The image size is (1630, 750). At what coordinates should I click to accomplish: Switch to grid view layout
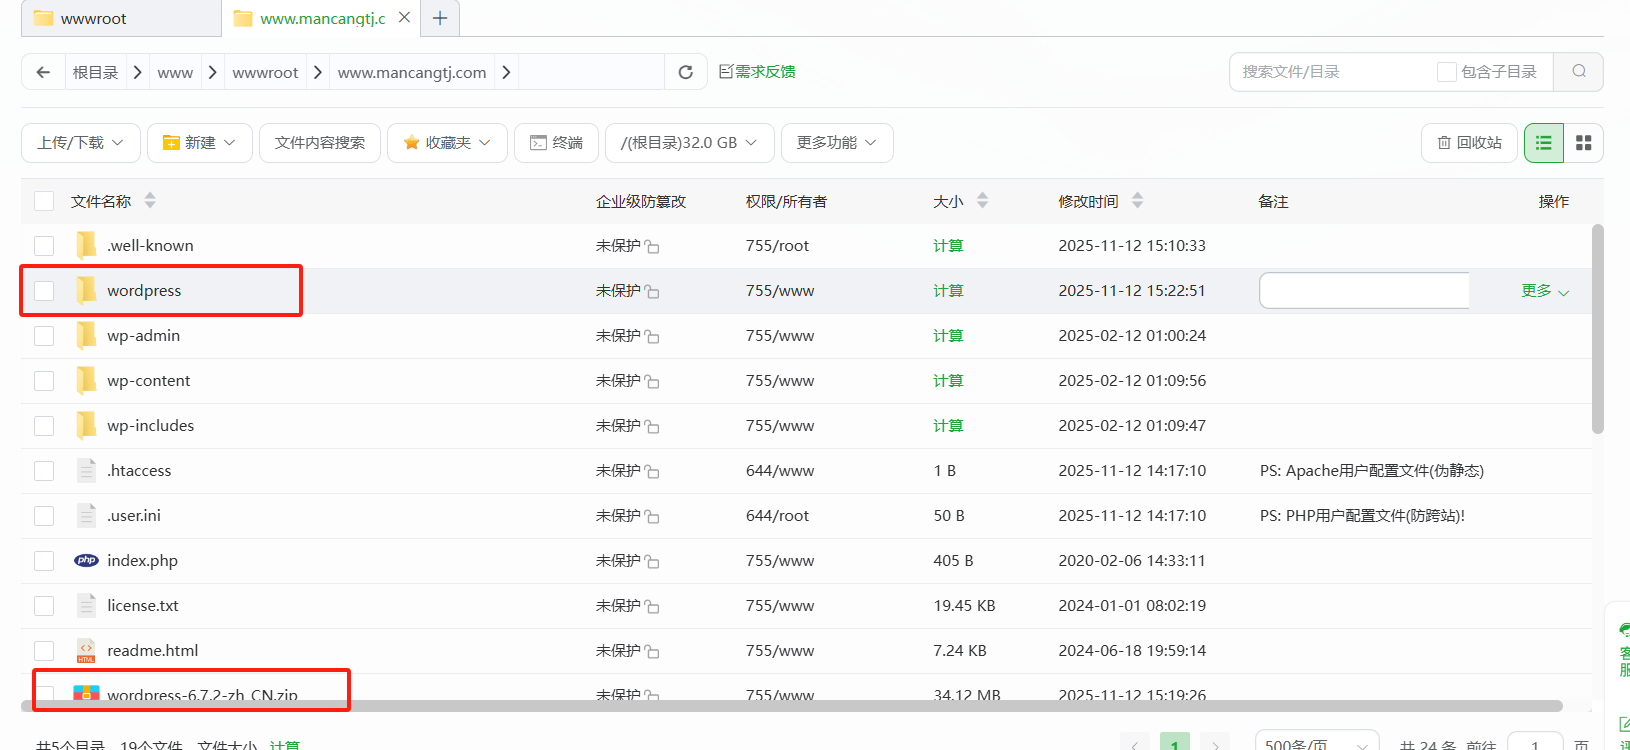(x=1584, y=143)
